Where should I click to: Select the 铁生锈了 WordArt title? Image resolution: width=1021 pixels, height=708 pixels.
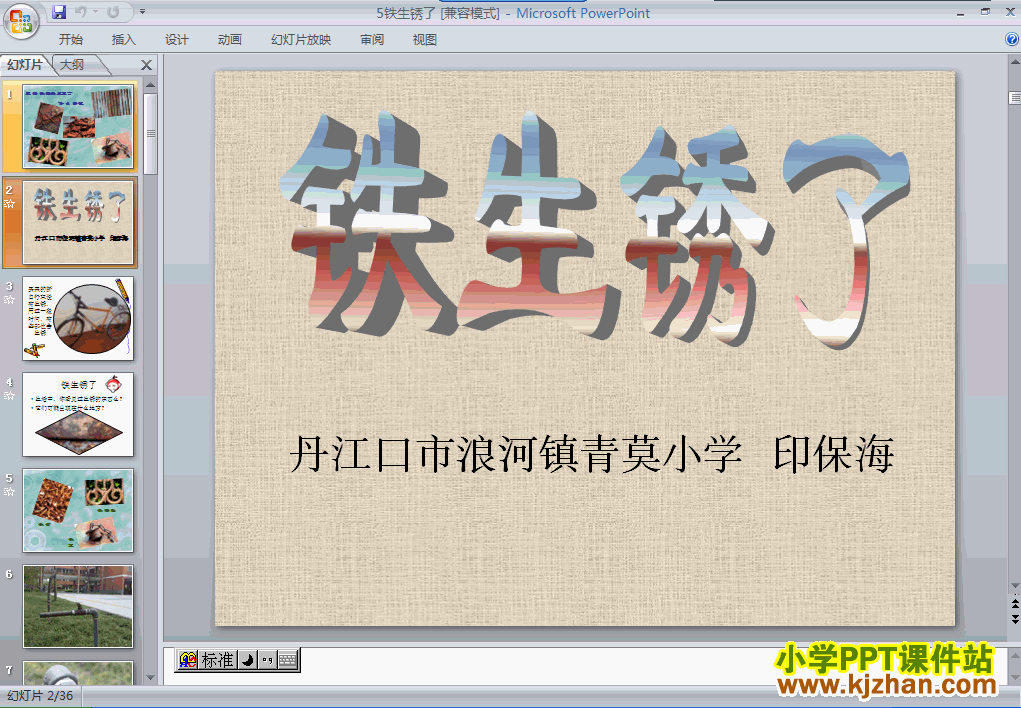click(x=594, y=229)
